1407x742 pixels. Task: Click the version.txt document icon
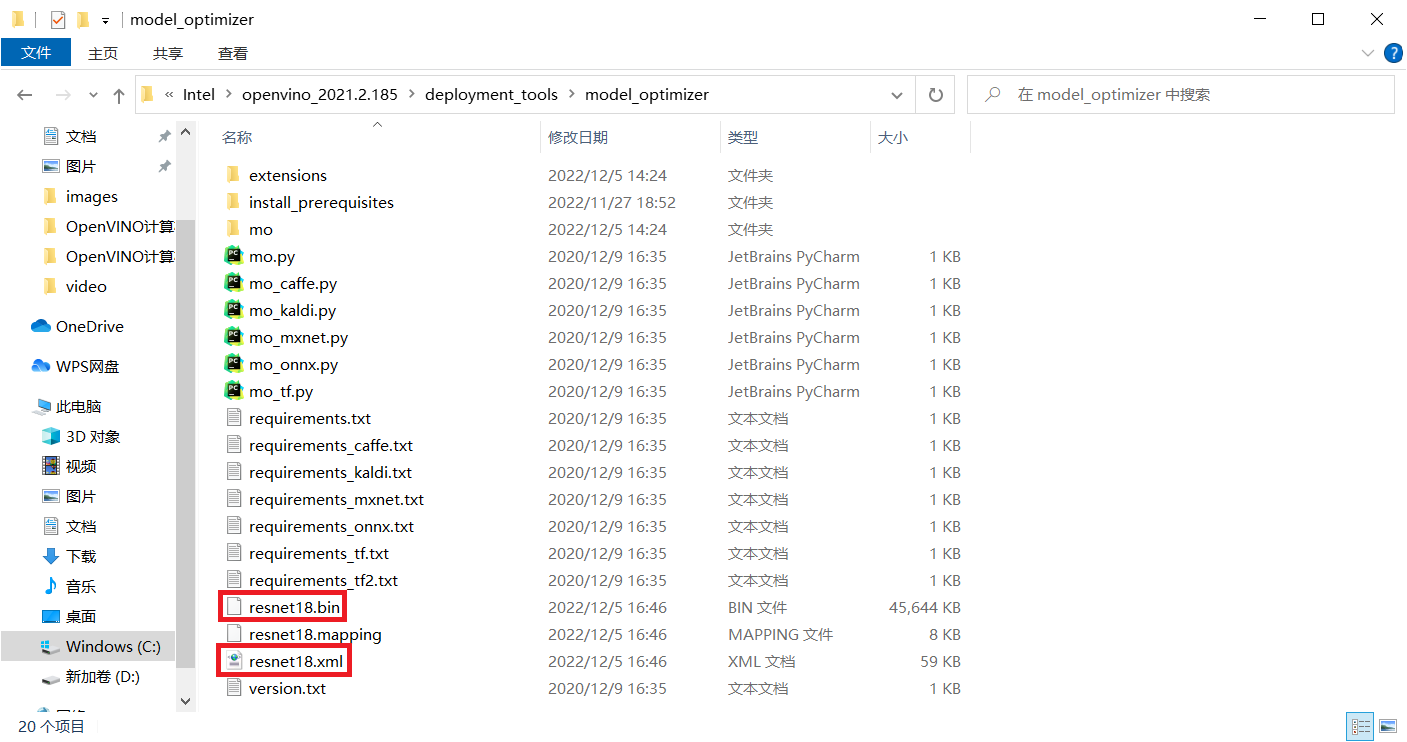tap(233, 688)
